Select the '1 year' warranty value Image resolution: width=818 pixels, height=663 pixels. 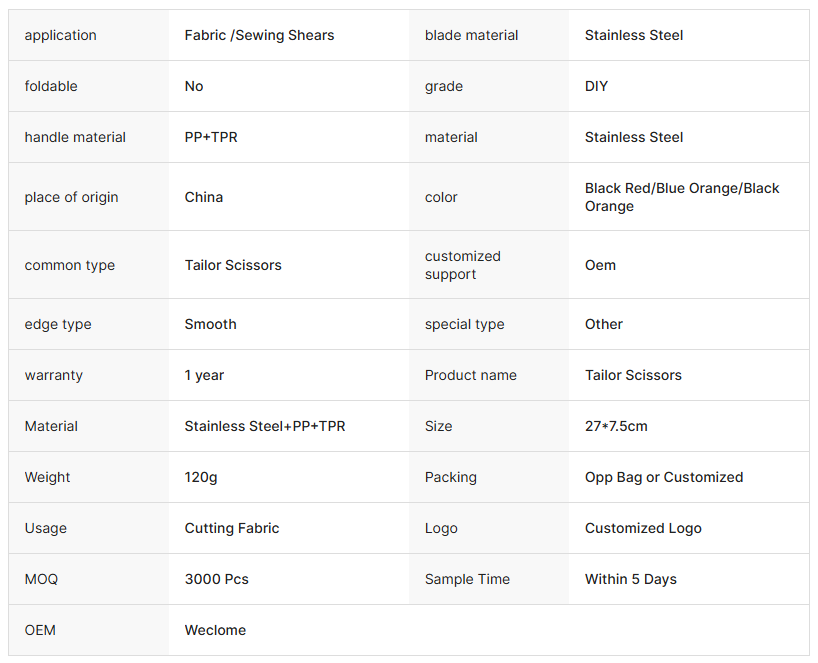click(x=204, y=375)
